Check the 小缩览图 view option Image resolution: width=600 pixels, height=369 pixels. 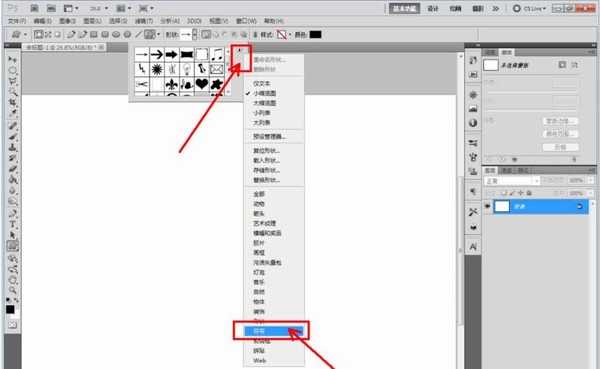(264, 93)
